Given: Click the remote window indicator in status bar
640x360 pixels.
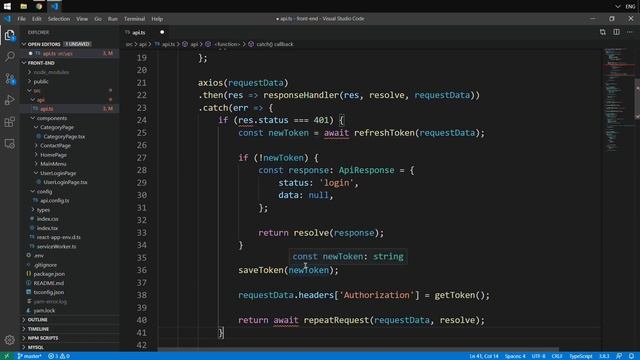Looking at the screenshot, I should pyautogui.click(x=7, y=356).
